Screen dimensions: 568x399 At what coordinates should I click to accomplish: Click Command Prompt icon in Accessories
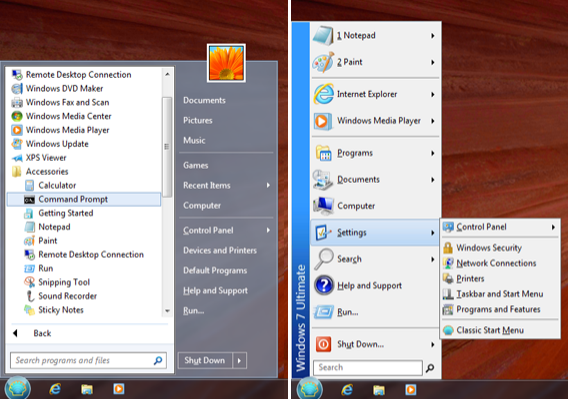(x=29, y=199)
